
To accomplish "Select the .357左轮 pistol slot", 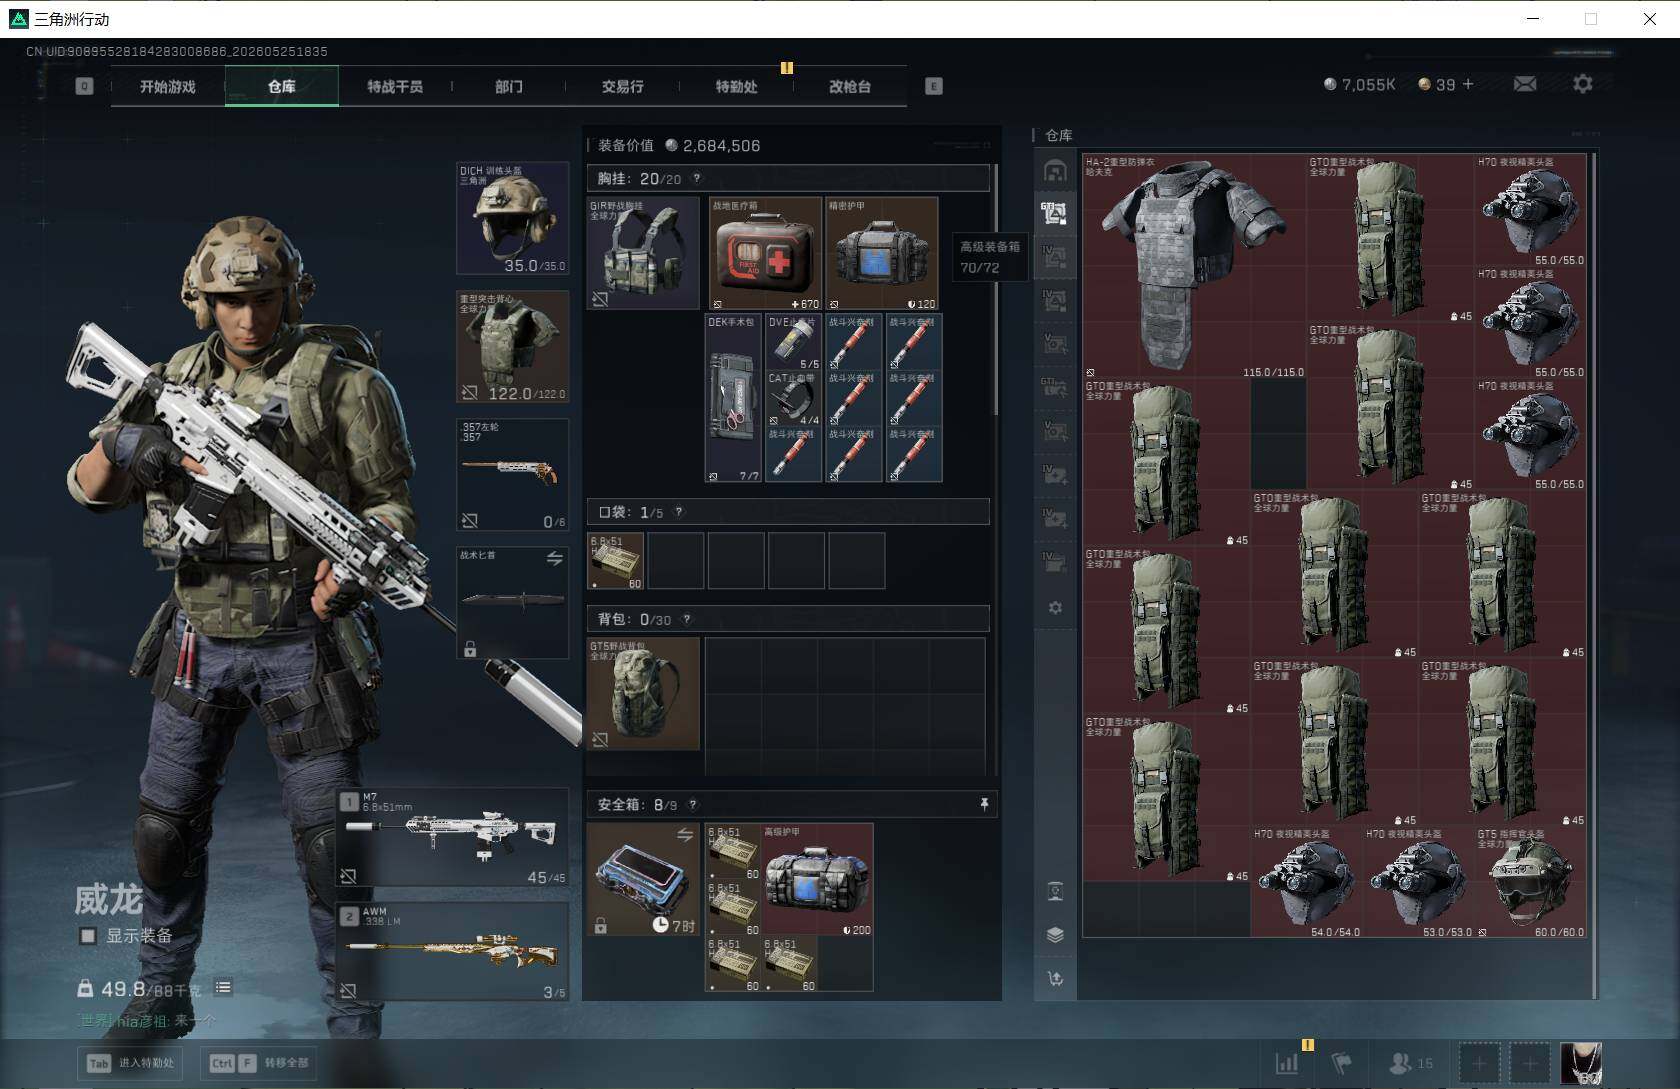I will [513, 475].
